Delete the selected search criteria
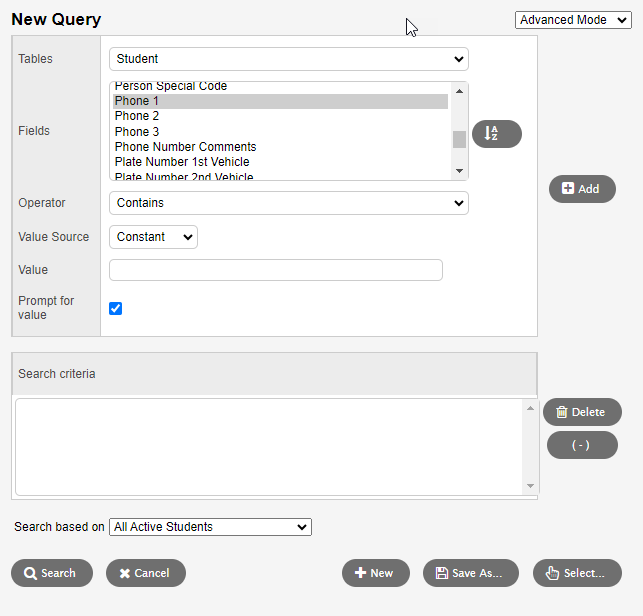This screenshot has width=643, height=616. click(x=581, y=412)
